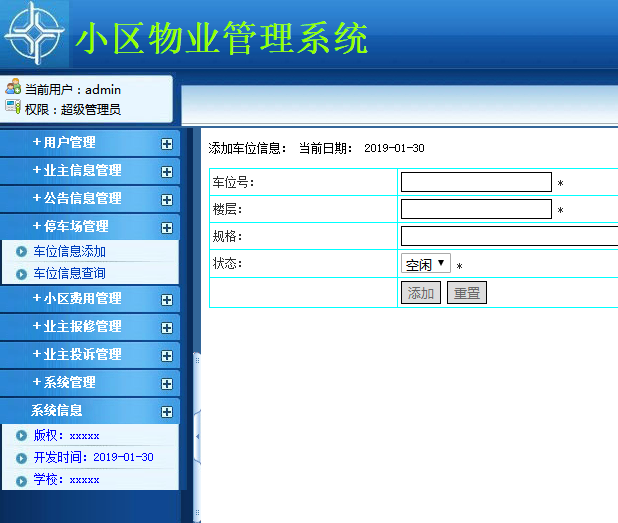This screenshot has width=618, height=523.
Task: Click arrow bullet beside 版权
Action: (21, 436)
